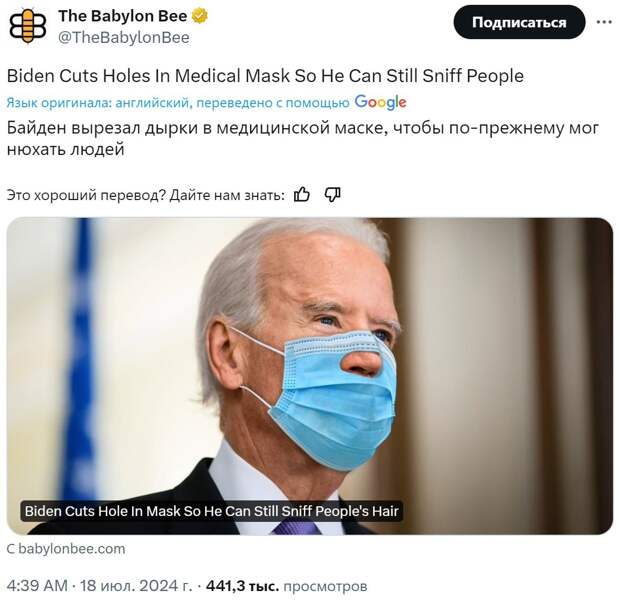Screen dimensions: 620x605
Task: Click the 441,3 тыс. view count
Action: [x=242, y=586]
